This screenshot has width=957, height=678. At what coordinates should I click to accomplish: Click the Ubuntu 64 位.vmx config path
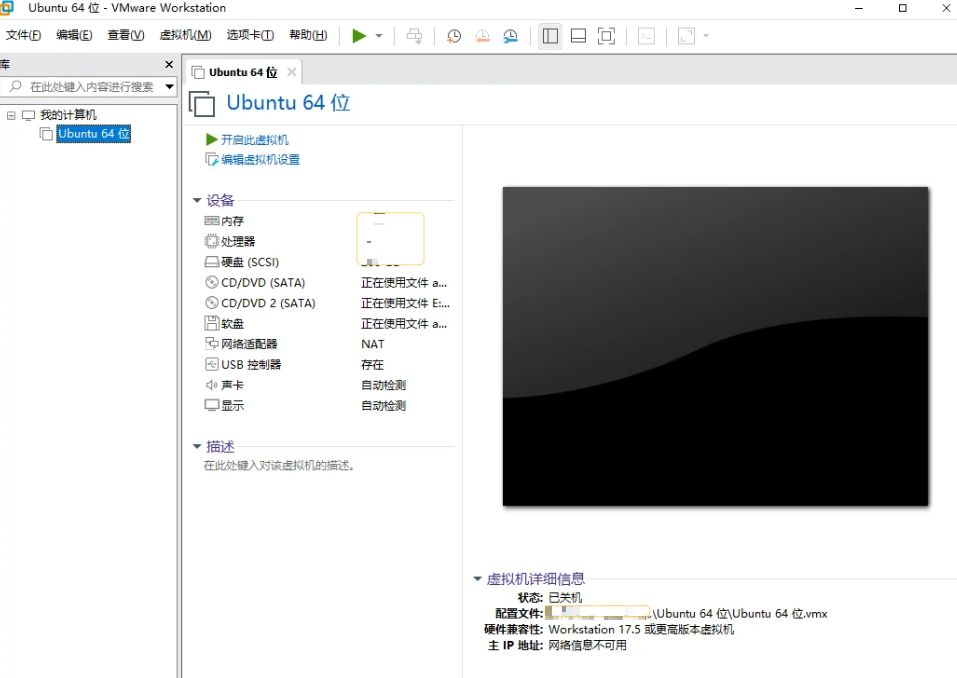tap(739, 614)
